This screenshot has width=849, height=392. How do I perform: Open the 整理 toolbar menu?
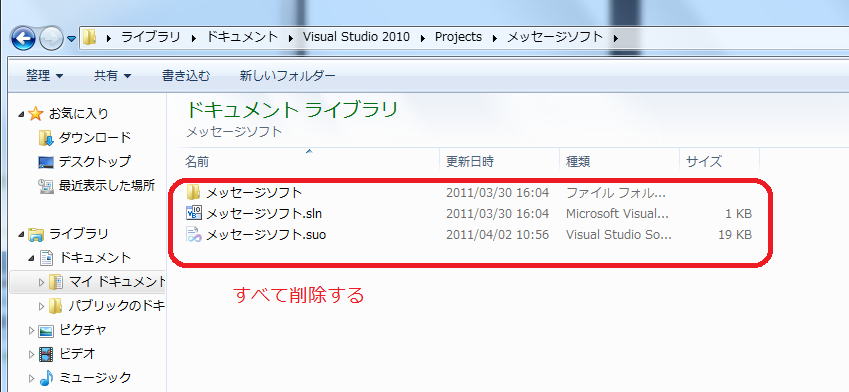pos(44,76)
